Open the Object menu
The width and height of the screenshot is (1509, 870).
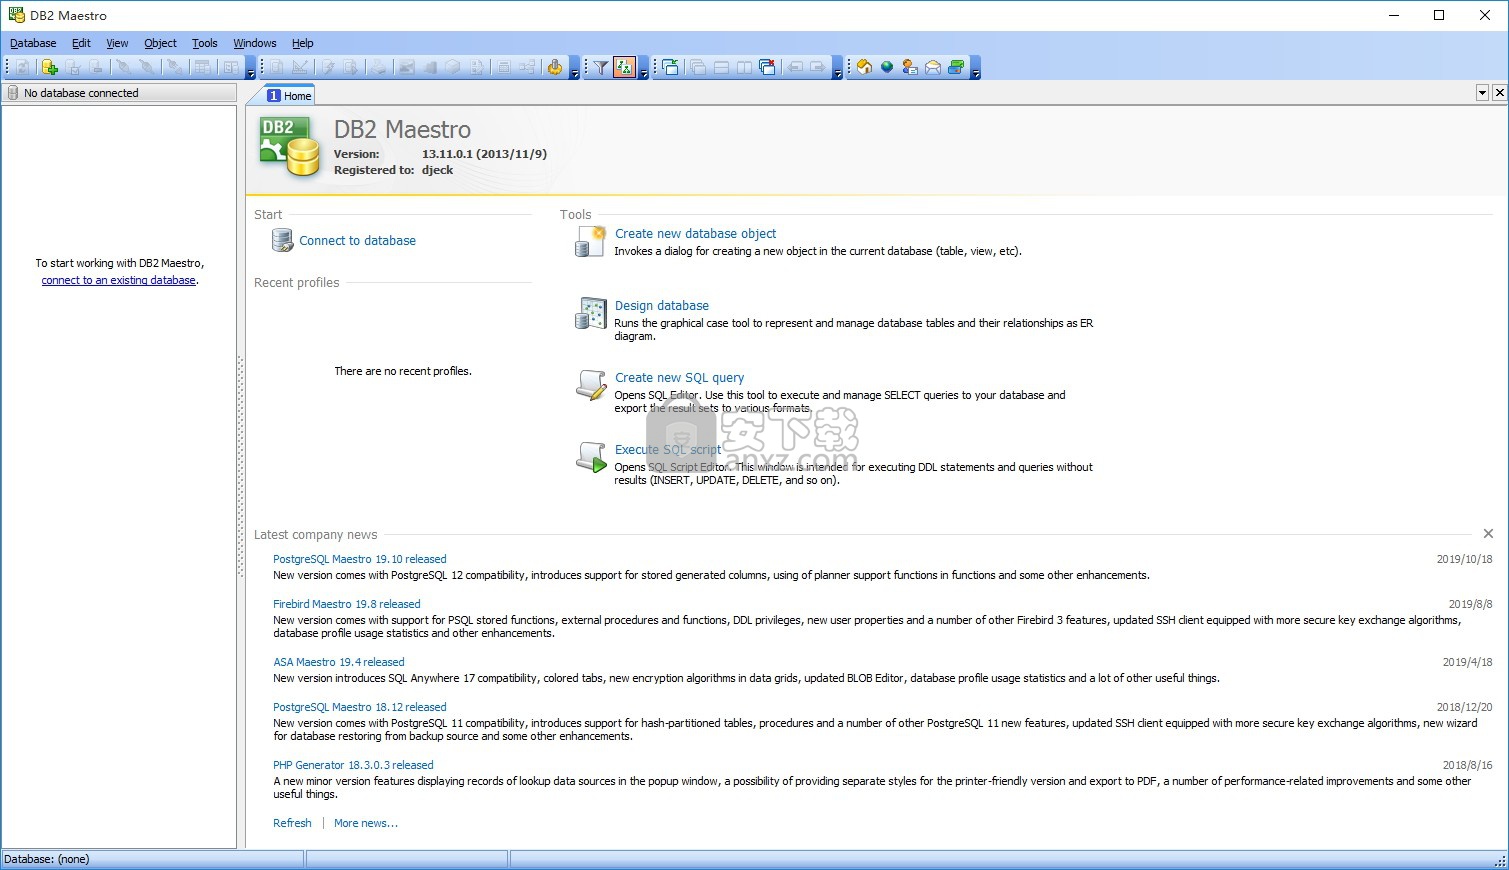(x=160, y=43)
